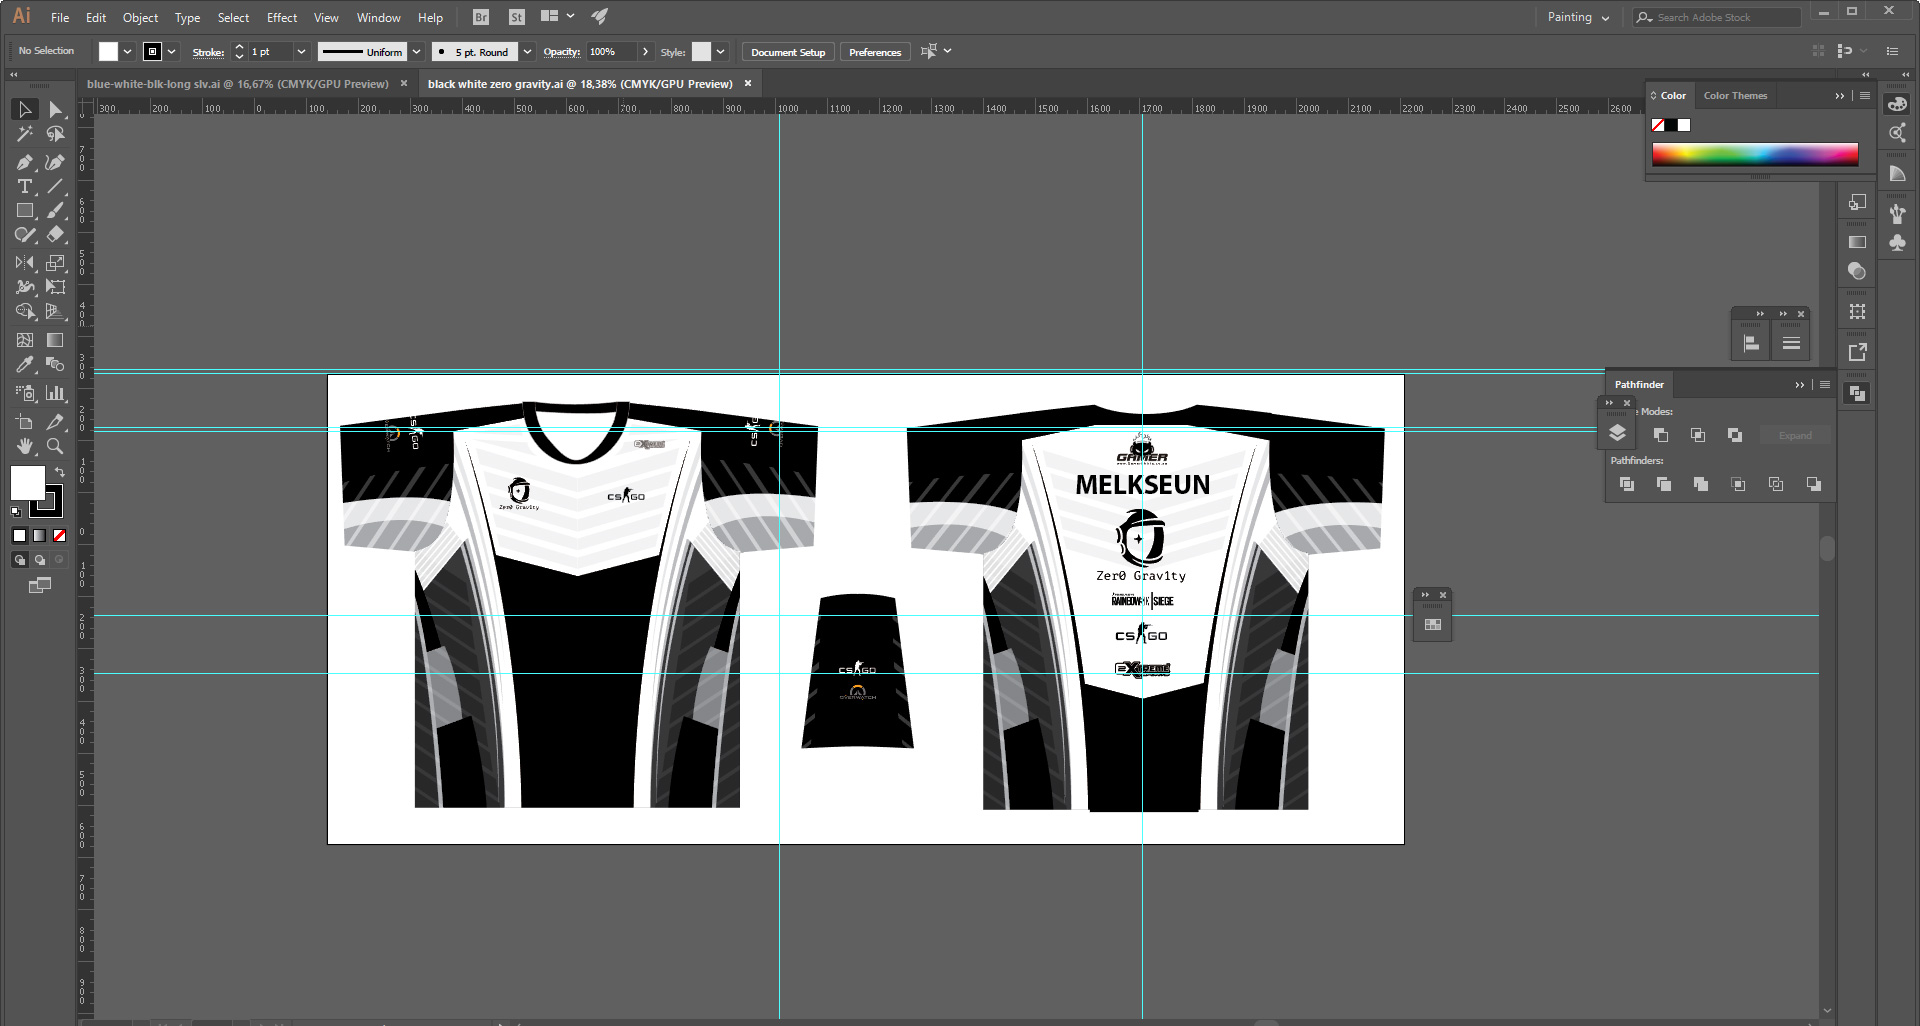
Task: Select the Type tool
Action: click(25, 186)
